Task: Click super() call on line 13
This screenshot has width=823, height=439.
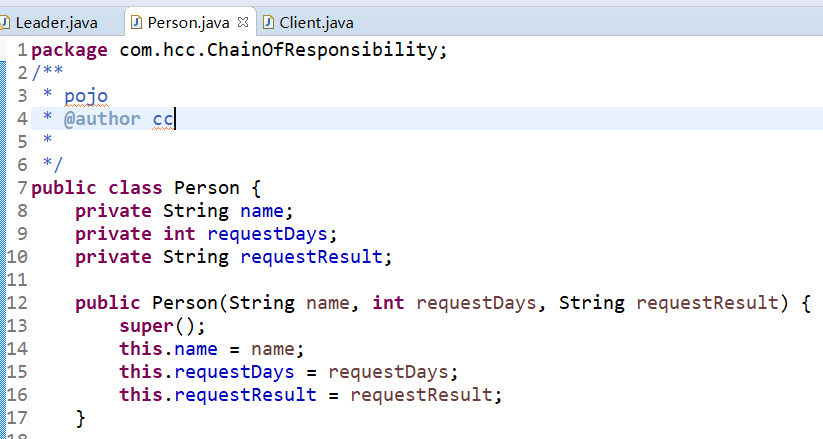Action: click(x=162, y=326)
